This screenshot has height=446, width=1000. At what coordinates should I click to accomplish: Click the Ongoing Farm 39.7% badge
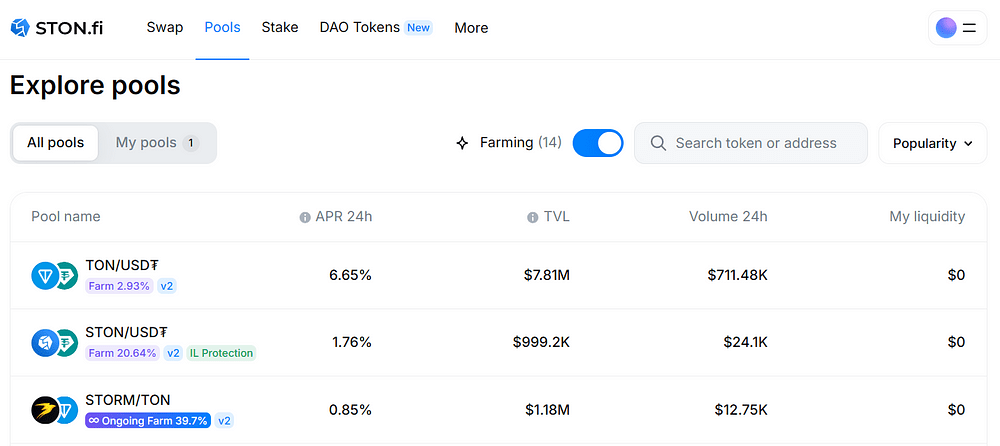point(148,421)
